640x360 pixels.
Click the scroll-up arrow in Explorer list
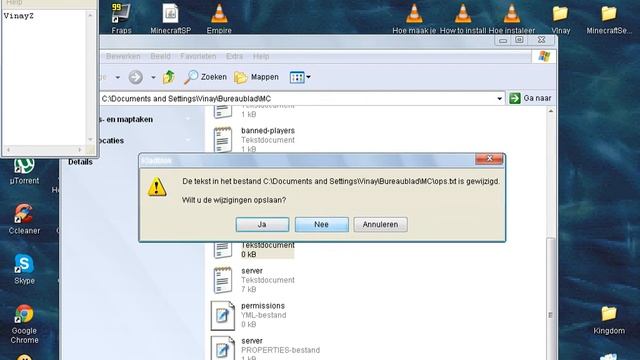[551, 111]
